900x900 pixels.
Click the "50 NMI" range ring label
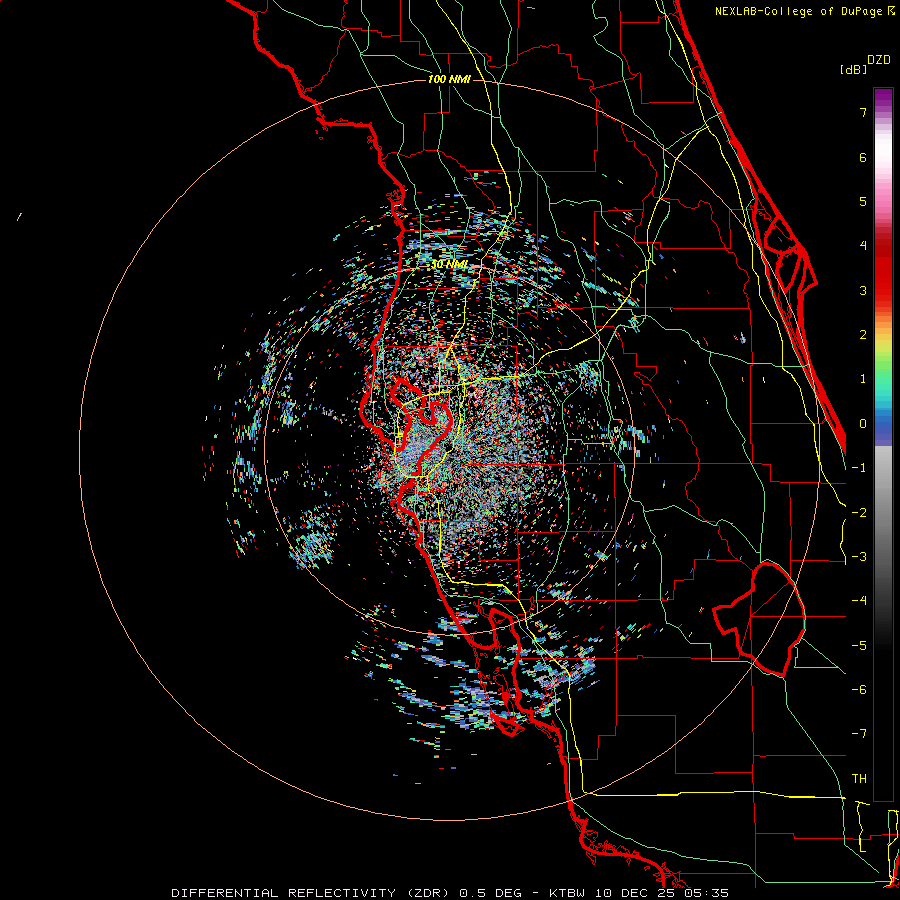[x=449, y=265]
